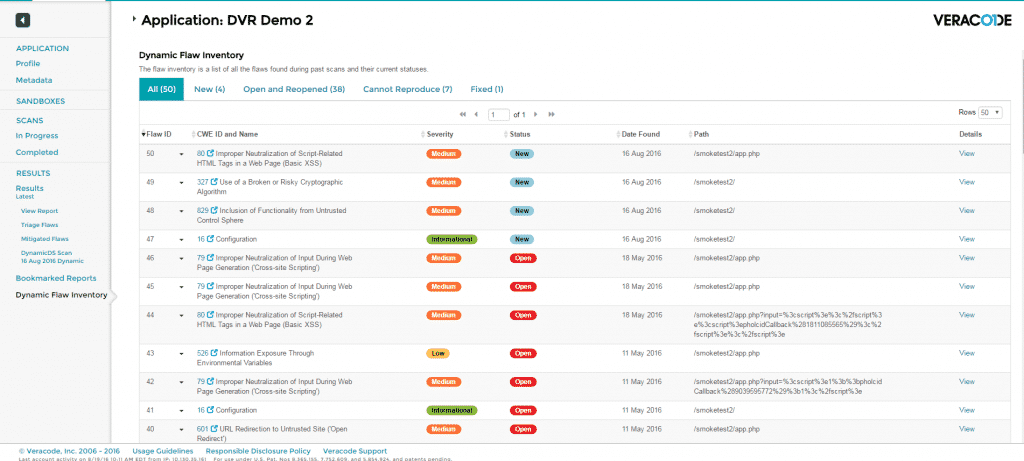Go to first page of flaw list

[463, 114]
